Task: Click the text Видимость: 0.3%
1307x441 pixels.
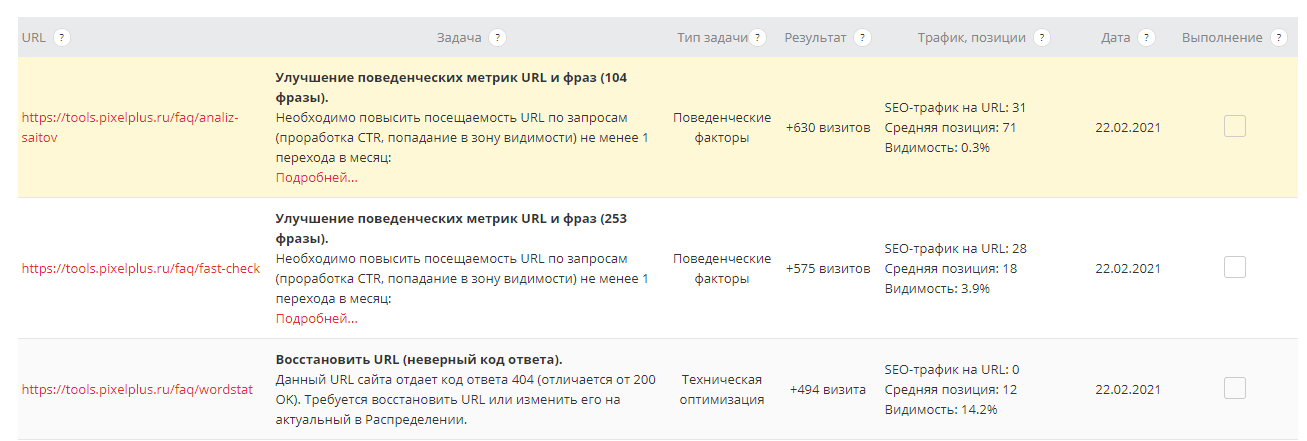Action: (x=937, y=147)
